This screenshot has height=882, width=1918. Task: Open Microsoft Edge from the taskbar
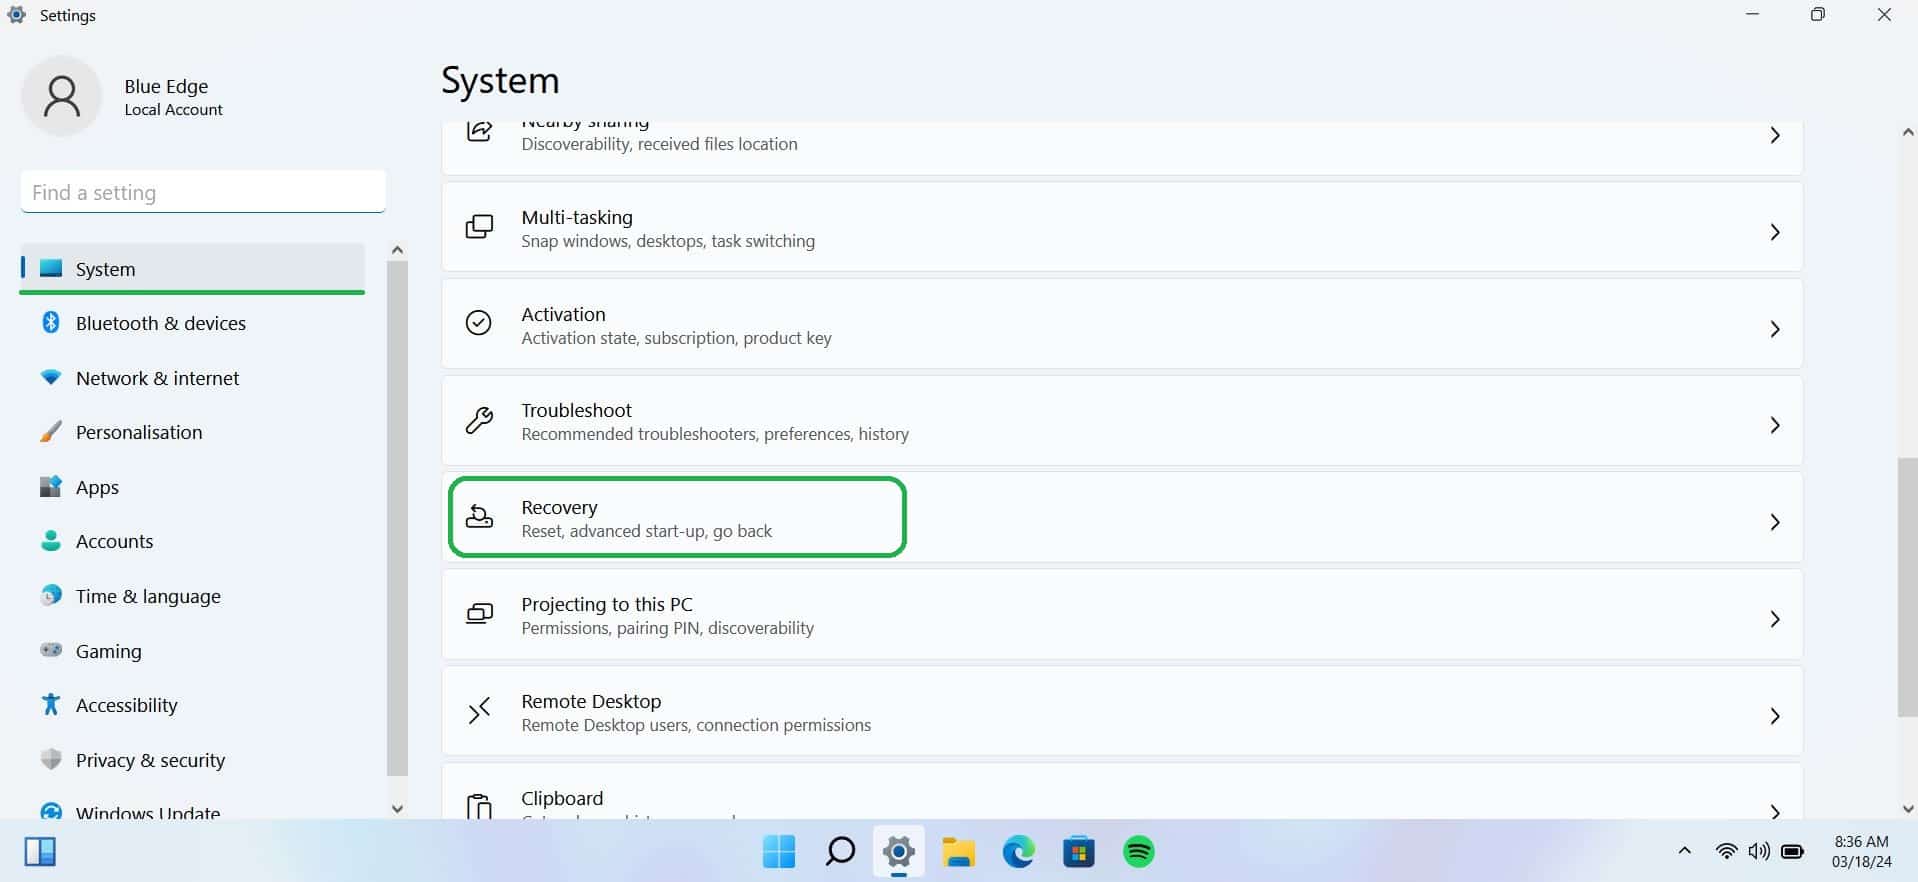(x=1018, y=852)
